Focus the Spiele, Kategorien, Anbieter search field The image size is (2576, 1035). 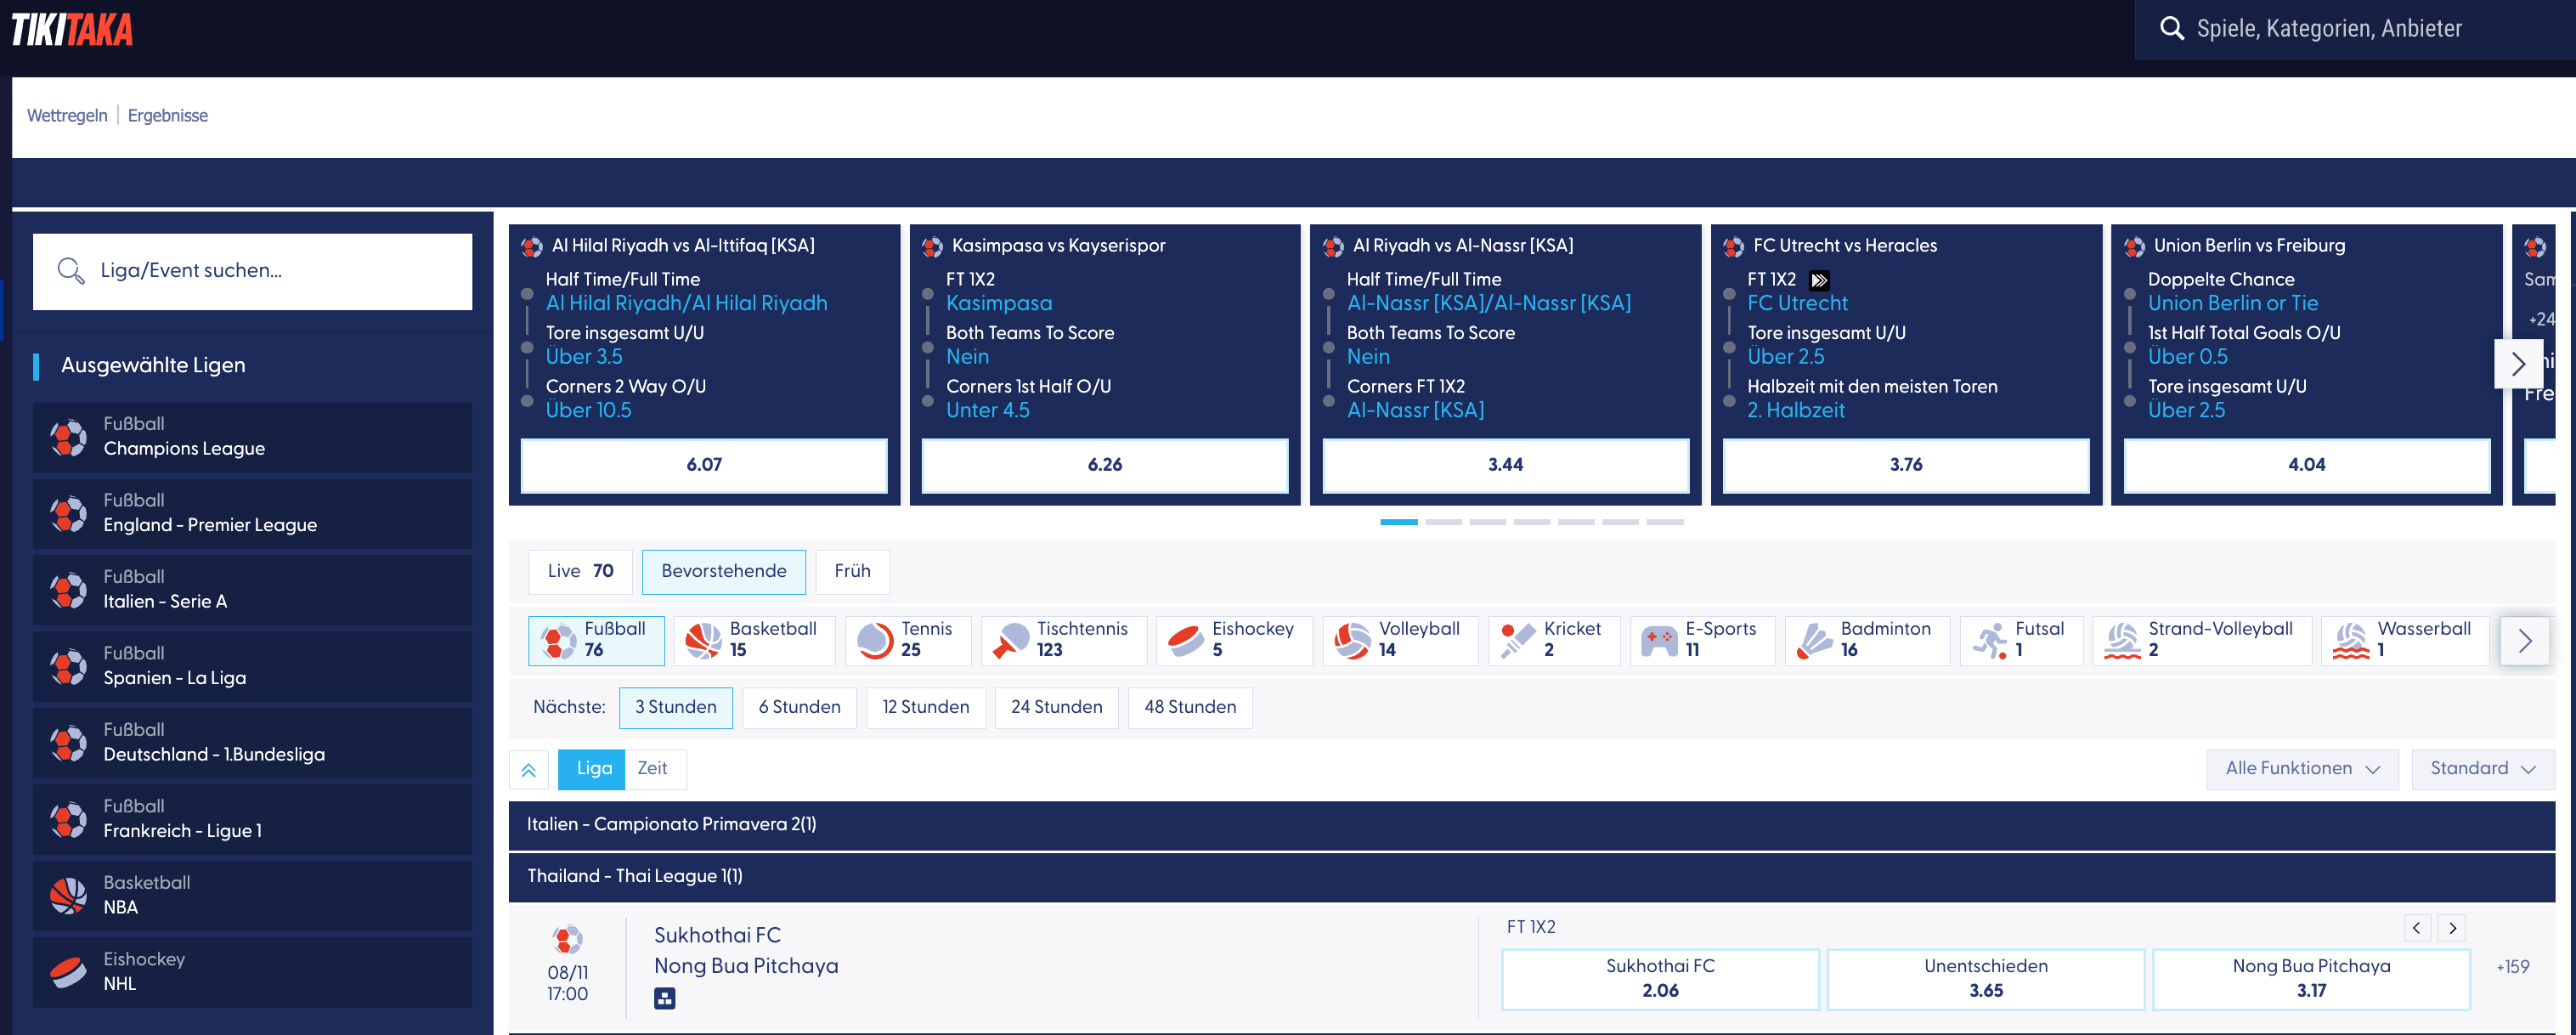tap(2355, 29)
